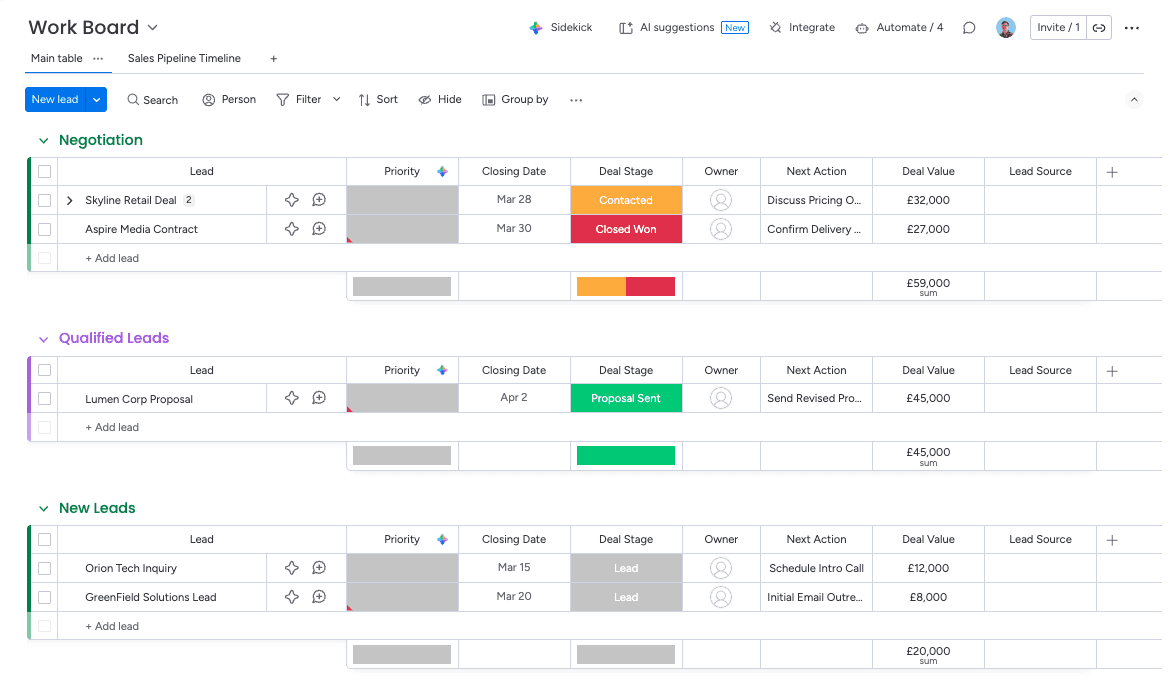Screen dimensions: 1172x696
Task: Open the New lead dropdown arrow
Action: click(96, 99)
